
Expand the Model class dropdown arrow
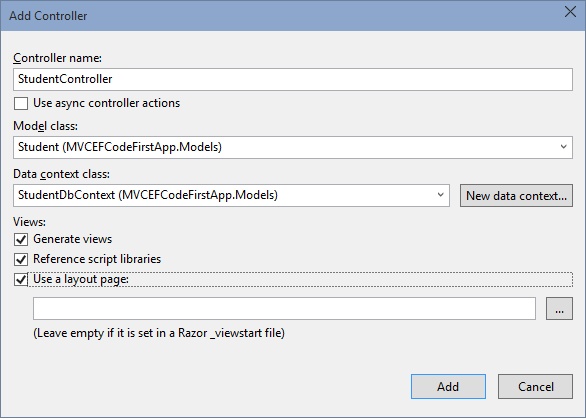coord(564,147)
